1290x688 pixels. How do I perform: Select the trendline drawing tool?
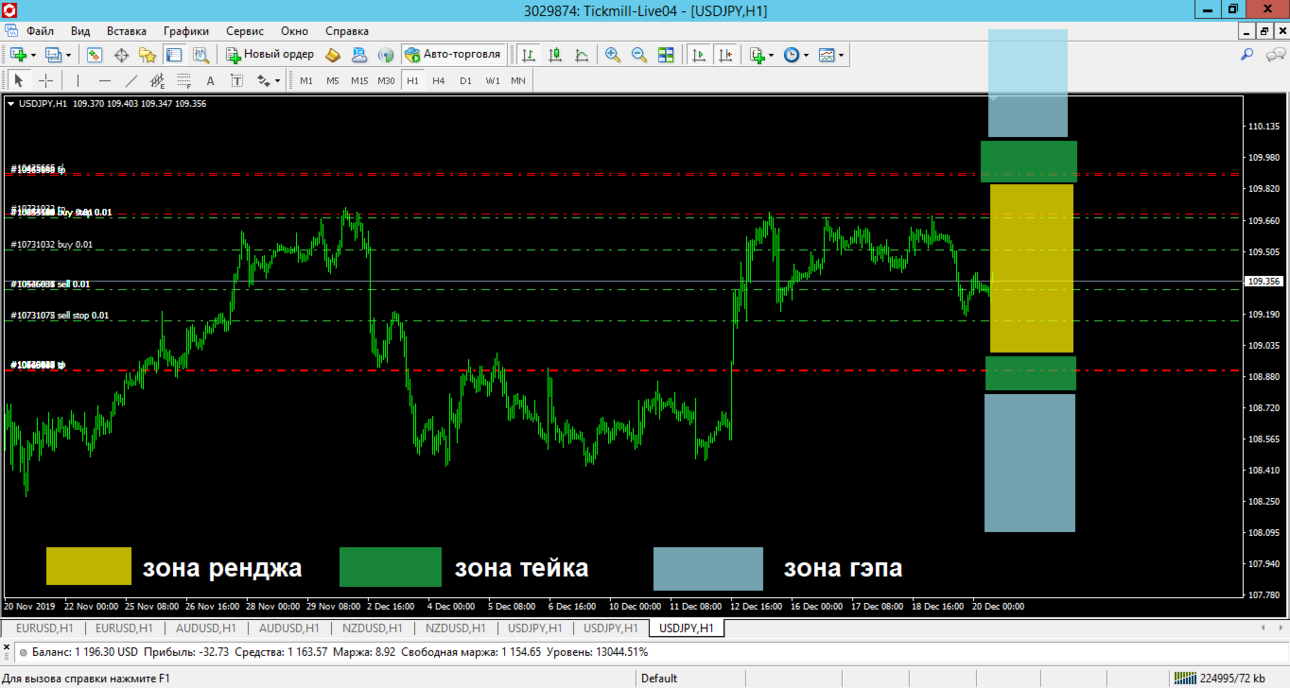[x=130, y=81]
